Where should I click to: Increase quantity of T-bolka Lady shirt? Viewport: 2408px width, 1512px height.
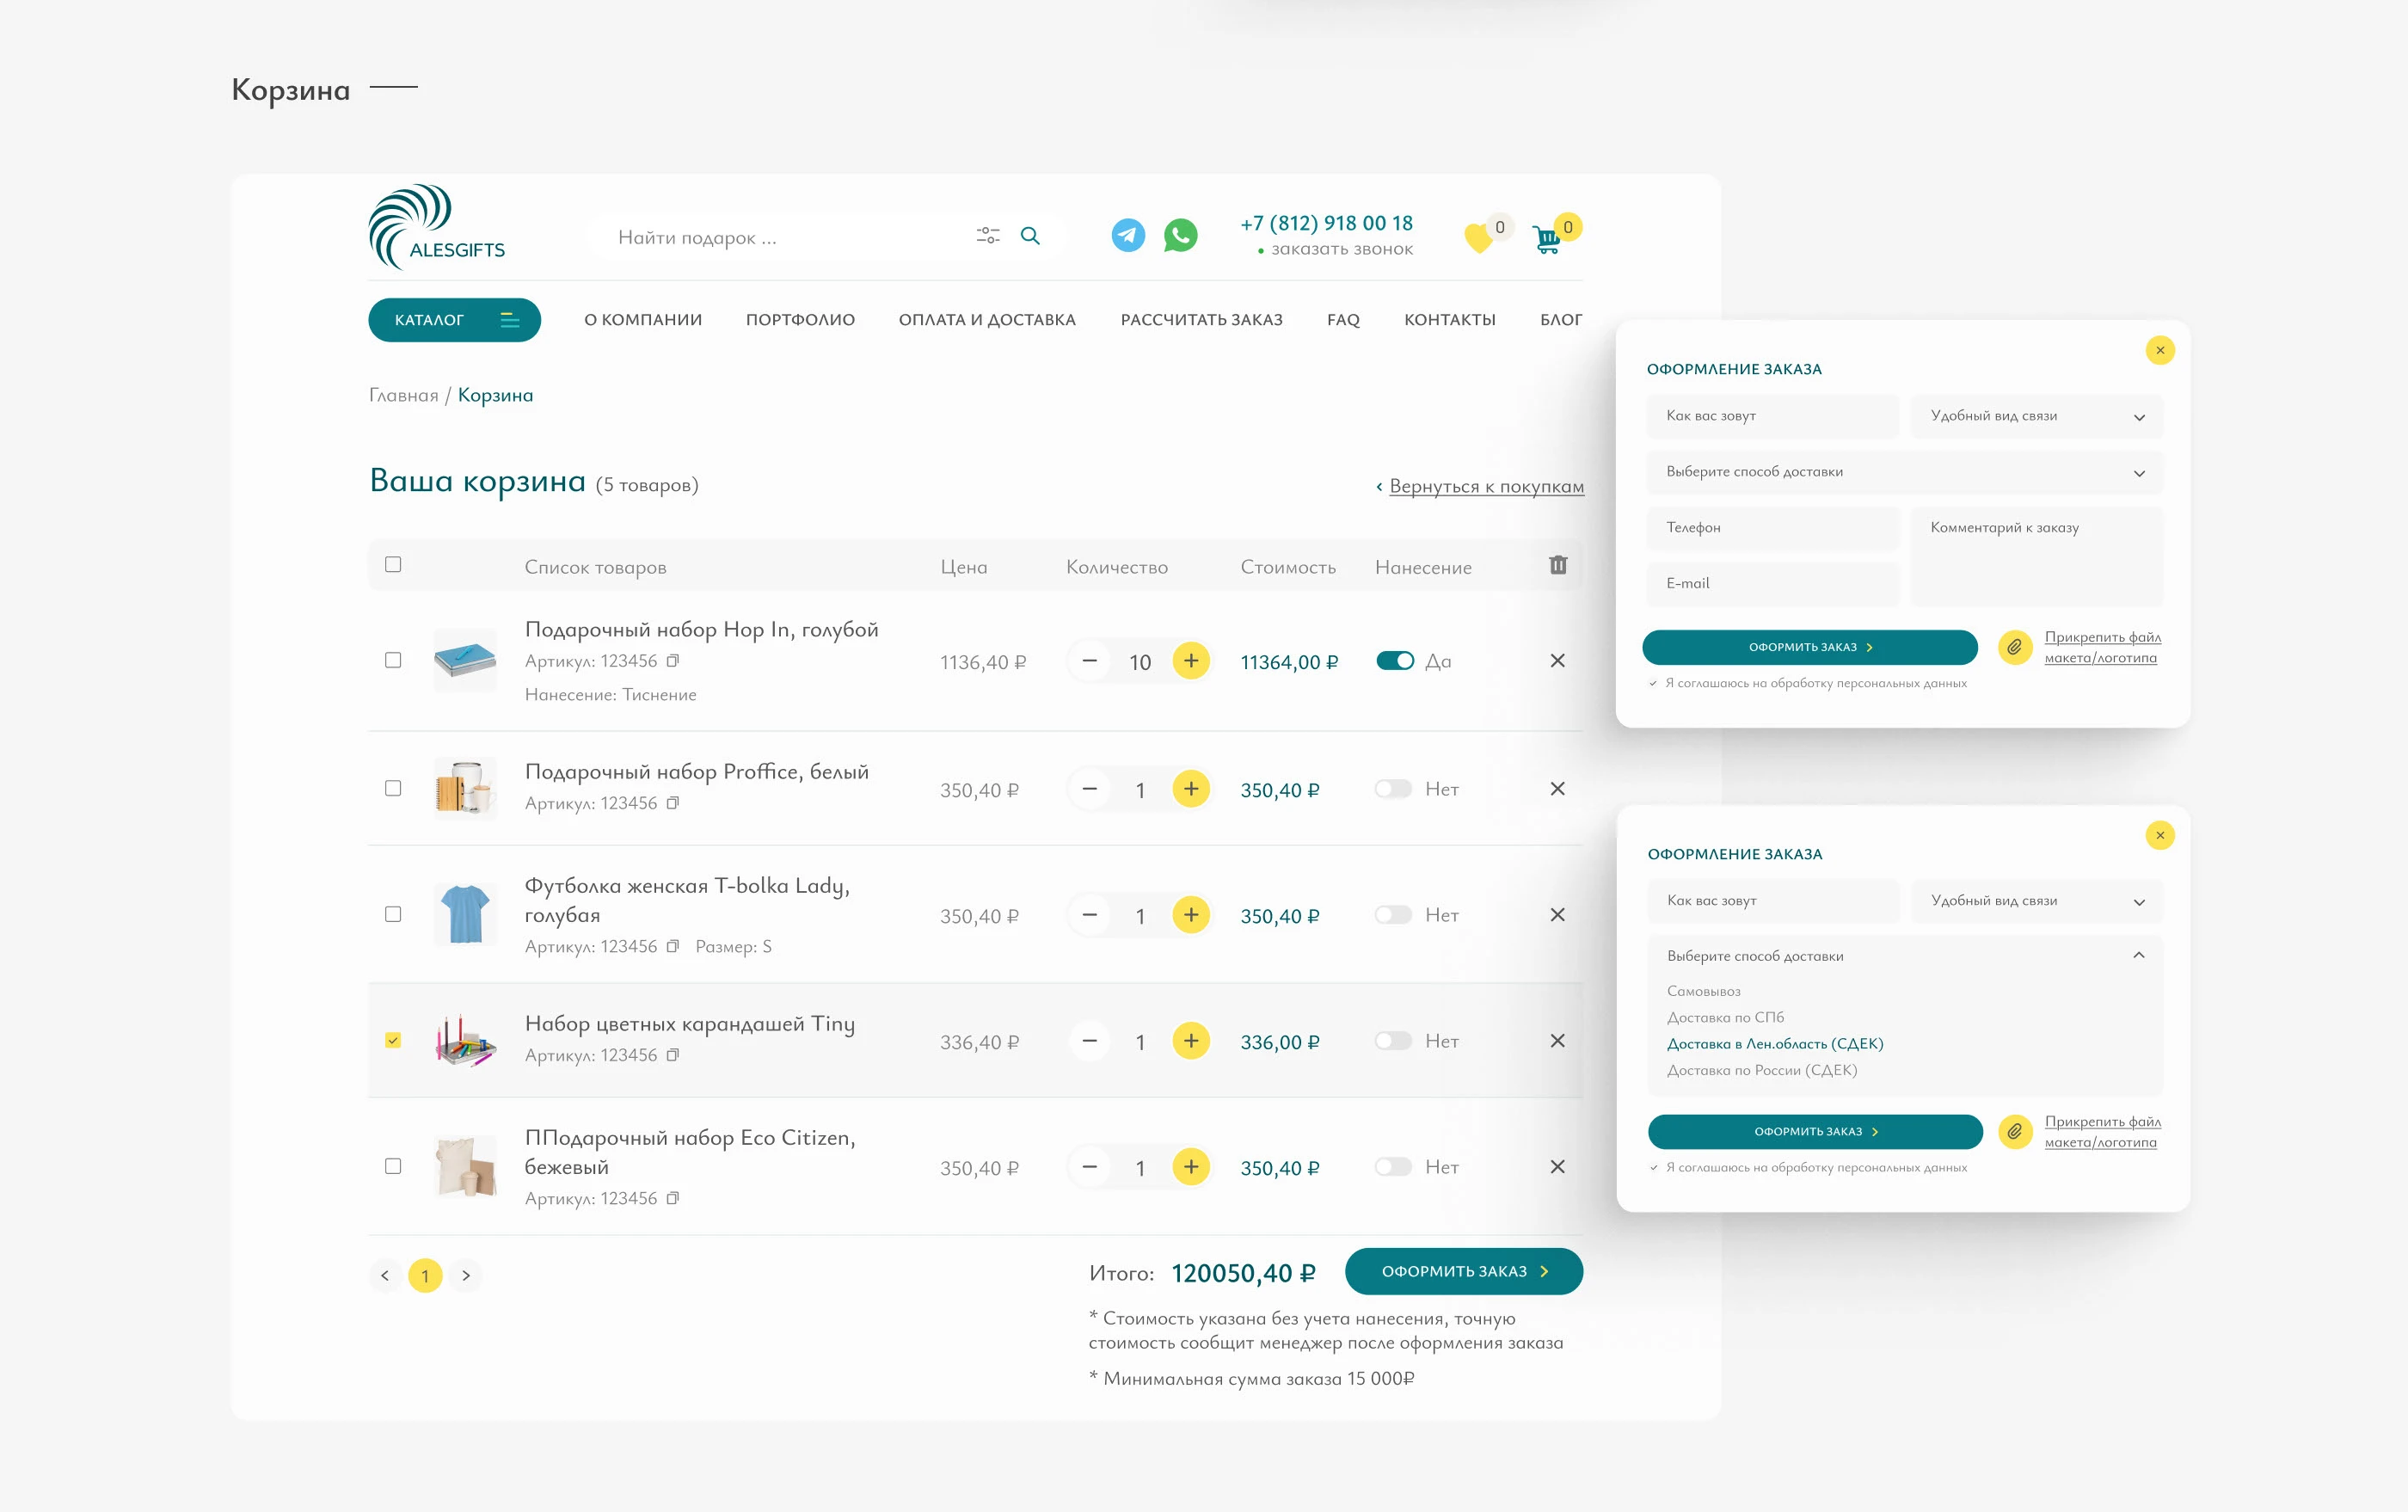[x=1191, y=915]
